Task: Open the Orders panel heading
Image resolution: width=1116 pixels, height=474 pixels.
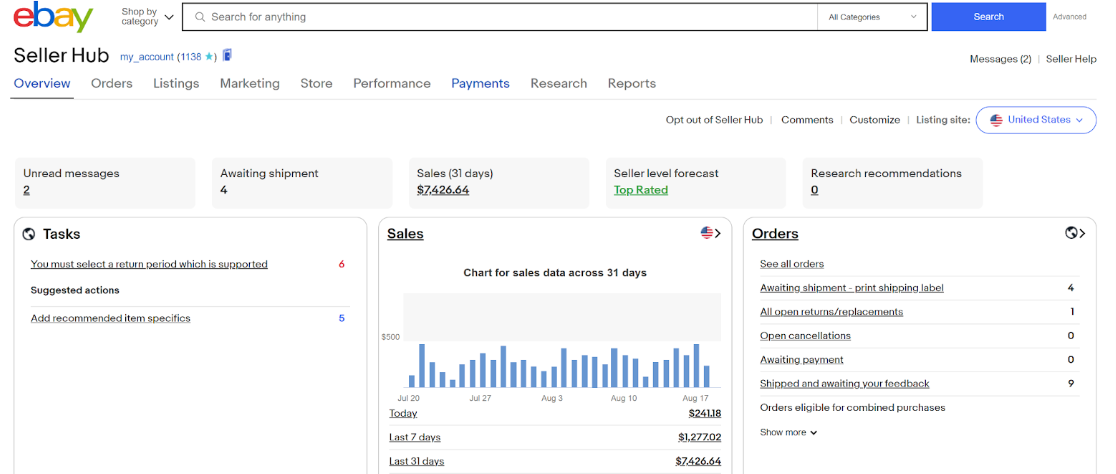Action: click(775, 233)
